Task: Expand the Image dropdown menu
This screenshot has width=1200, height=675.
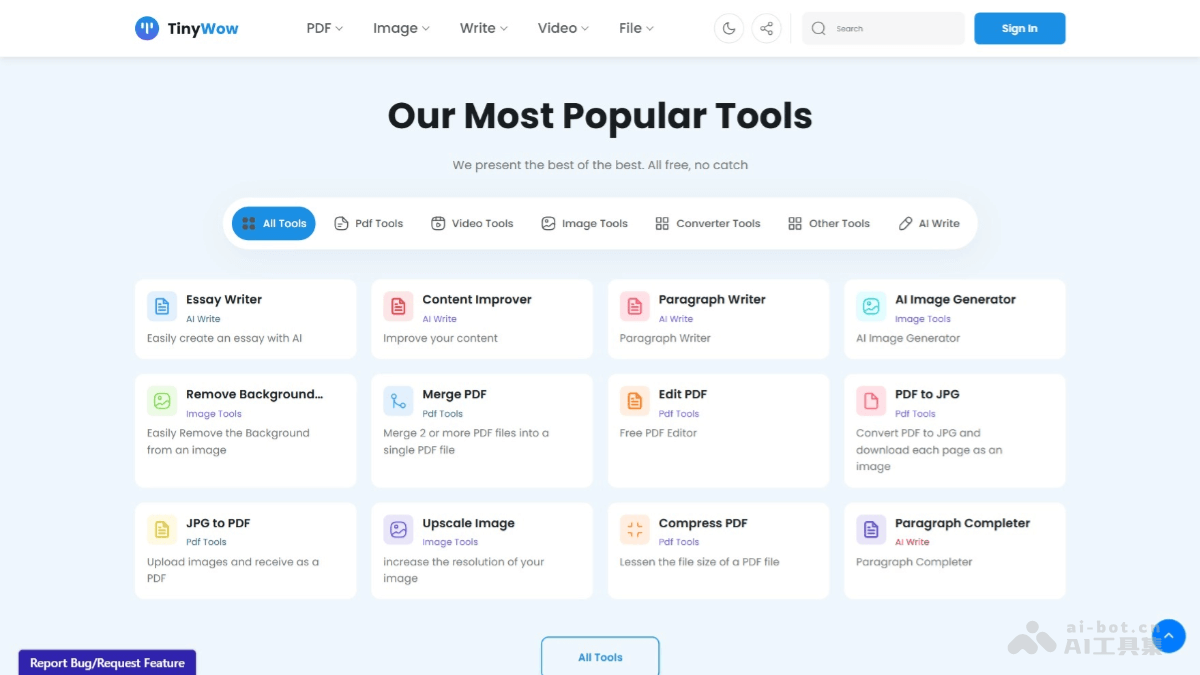Action: point(401,28)
